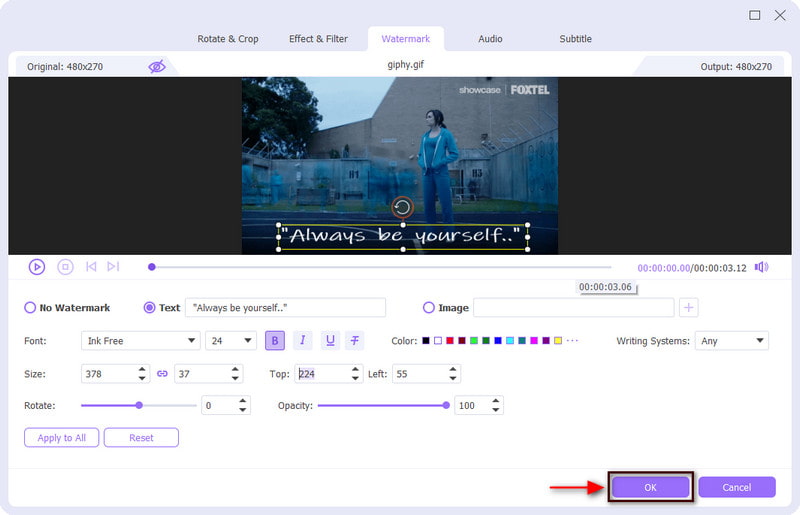The image size is (800, 515).
Task: Add a watermark image with plus button
Action: 688,307
